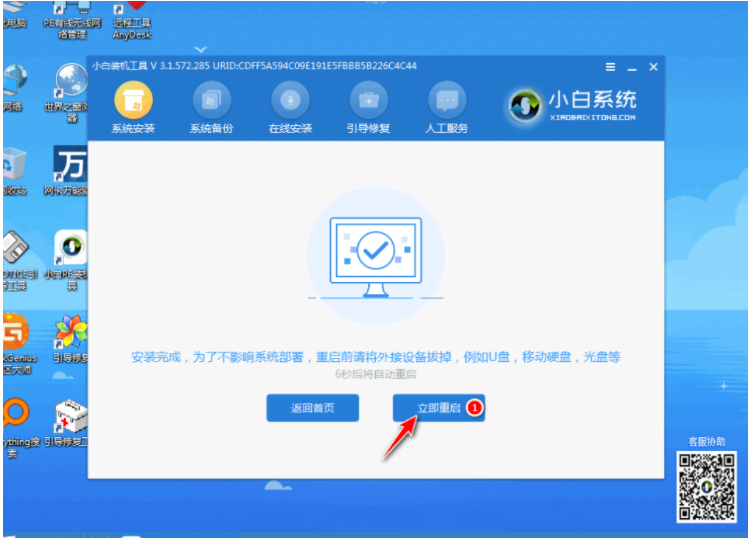Viewport: 753px width, 540px height.
Task: Open the 人工服务 tab icon
Action: pos(447,99)
